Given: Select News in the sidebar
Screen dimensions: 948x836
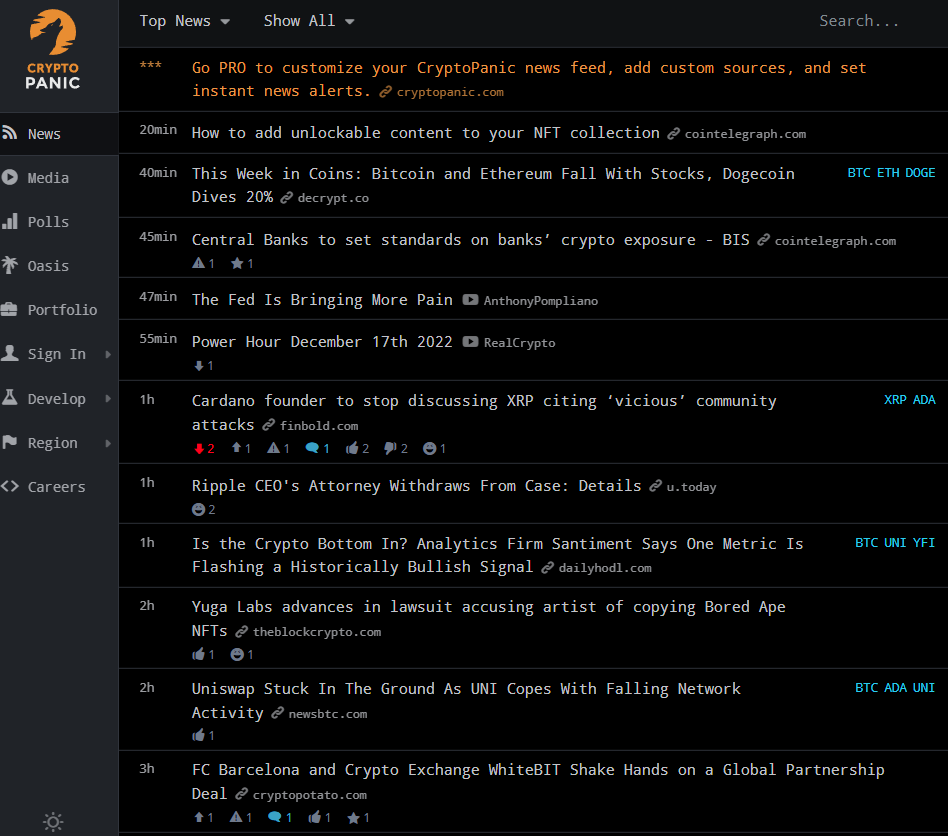Looking at the screenshot, I should (59, 134).
